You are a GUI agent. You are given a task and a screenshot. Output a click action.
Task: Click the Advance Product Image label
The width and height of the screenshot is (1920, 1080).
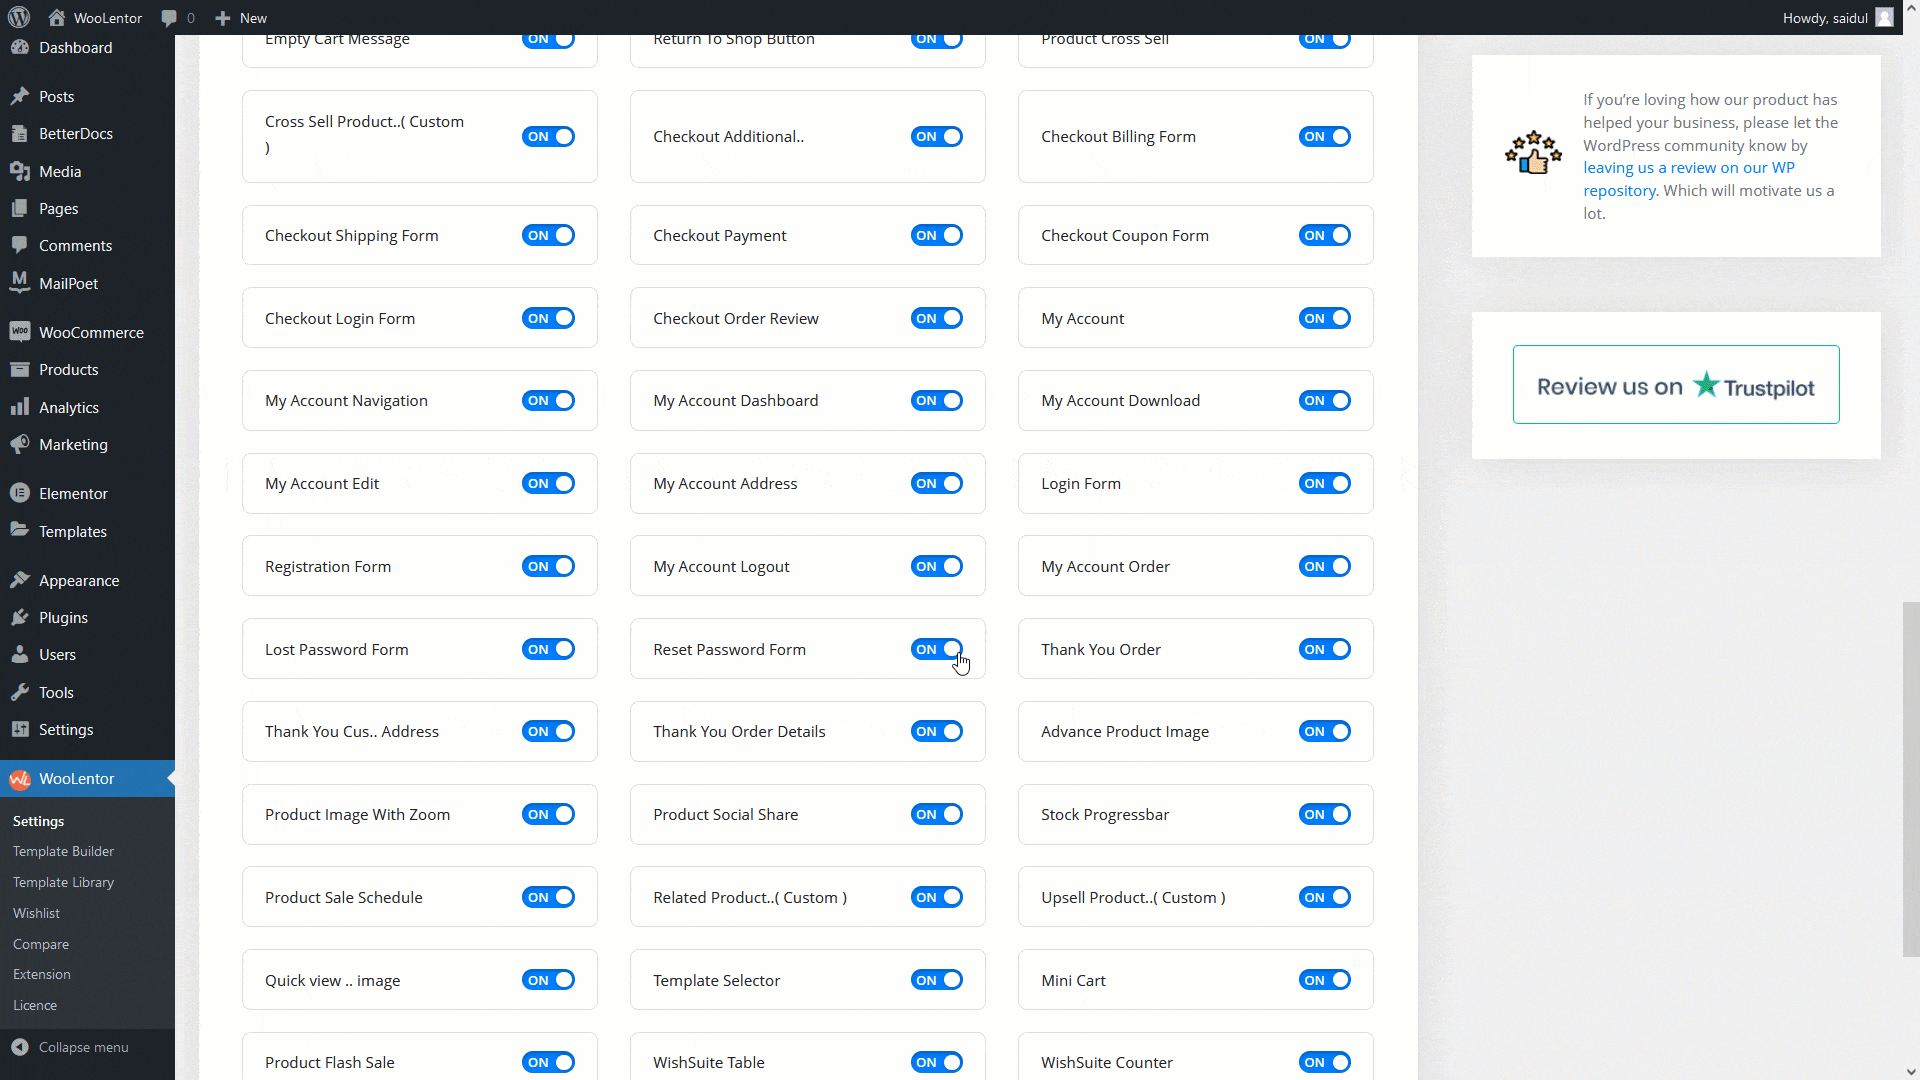[1125, 731]
